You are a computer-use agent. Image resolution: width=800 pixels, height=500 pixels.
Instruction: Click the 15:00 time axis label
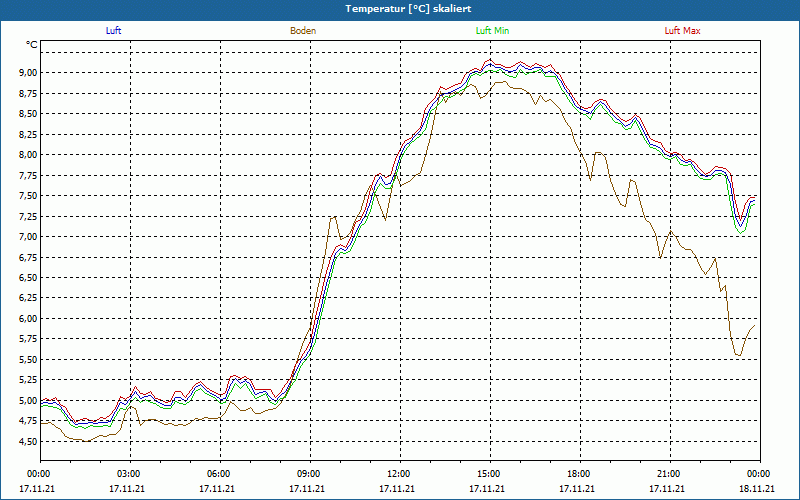click(x=490, y=474)
